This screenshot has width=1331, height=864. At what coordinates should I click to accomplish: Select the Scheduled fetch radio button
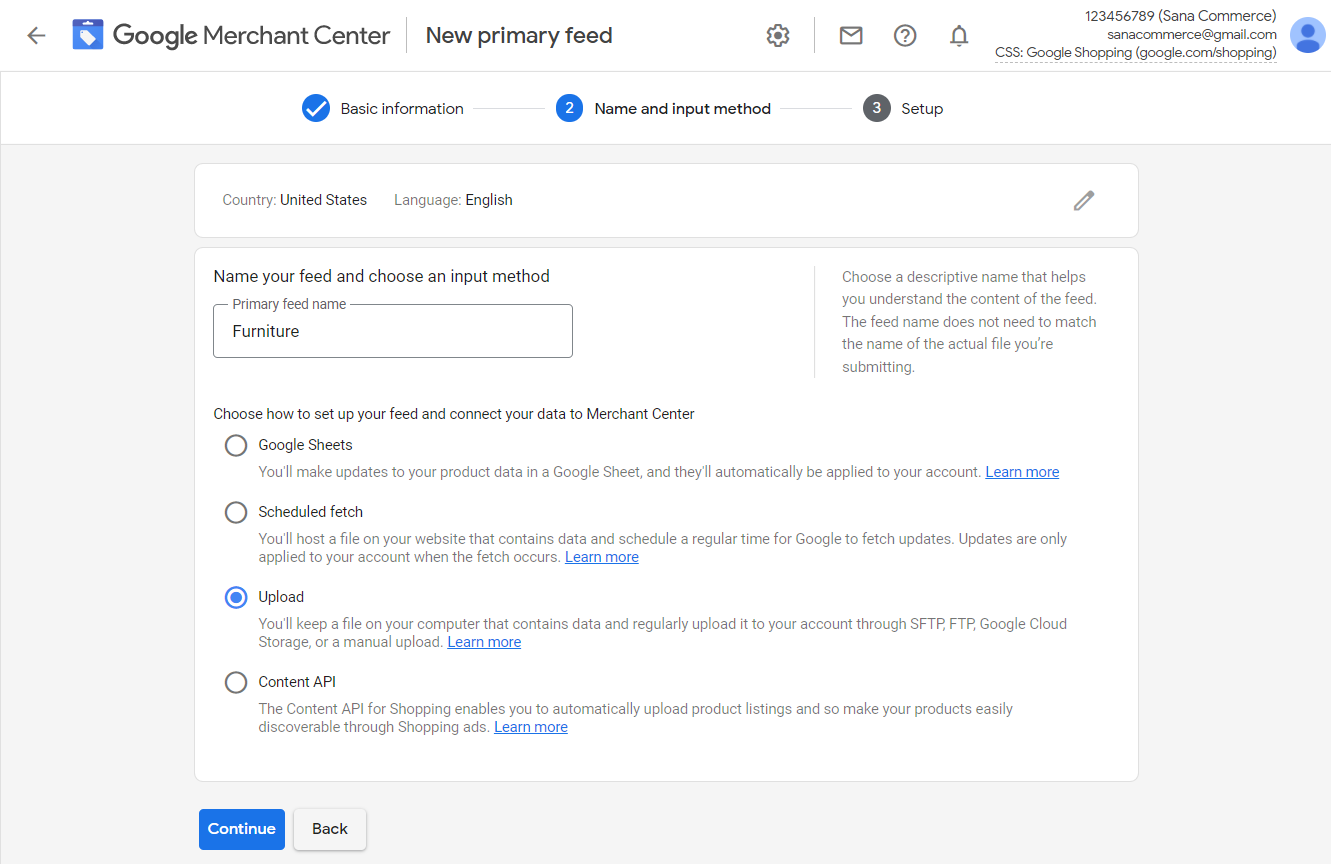[x=236, y=512]
